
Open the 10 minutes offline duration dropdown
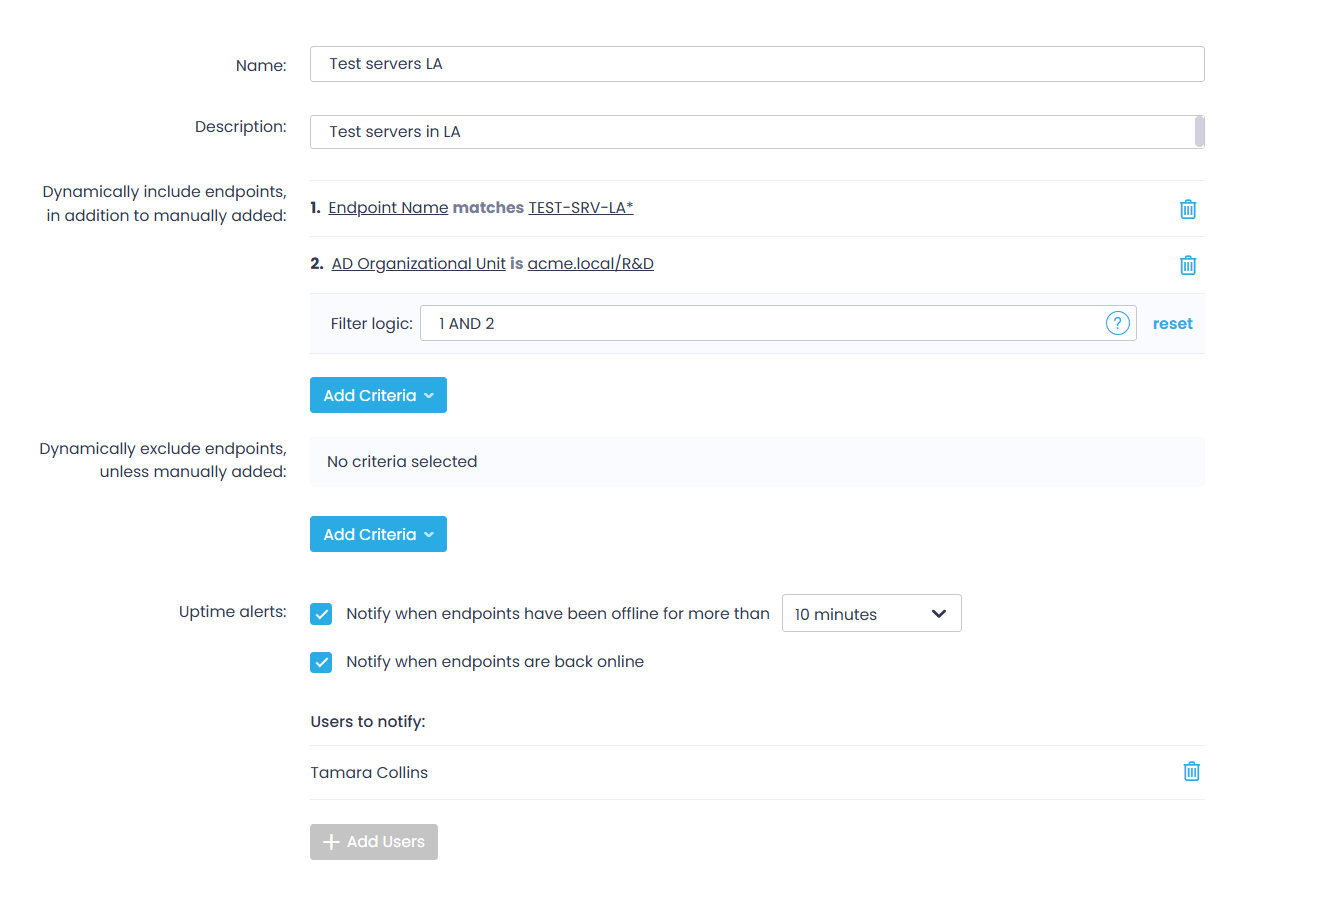pyautogui.click(x=871, y=614)
